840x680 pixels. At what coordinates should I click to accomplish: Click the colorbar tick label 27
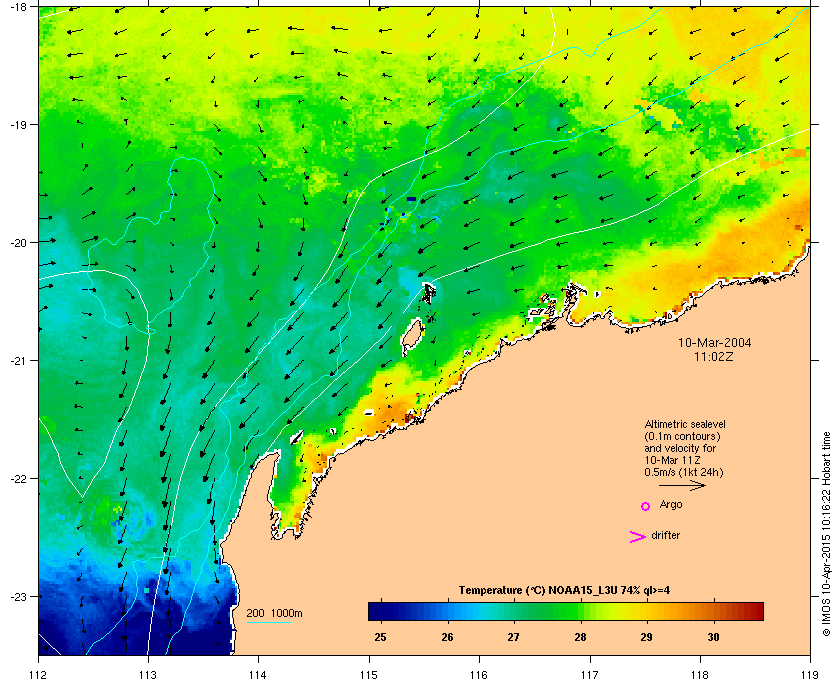tap(514, 637)
